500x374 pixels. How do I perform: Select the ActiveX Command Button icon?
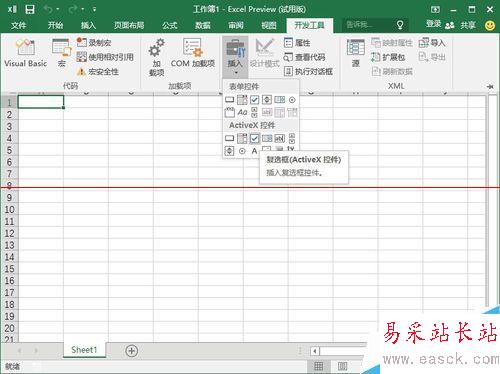pos(230,138)
